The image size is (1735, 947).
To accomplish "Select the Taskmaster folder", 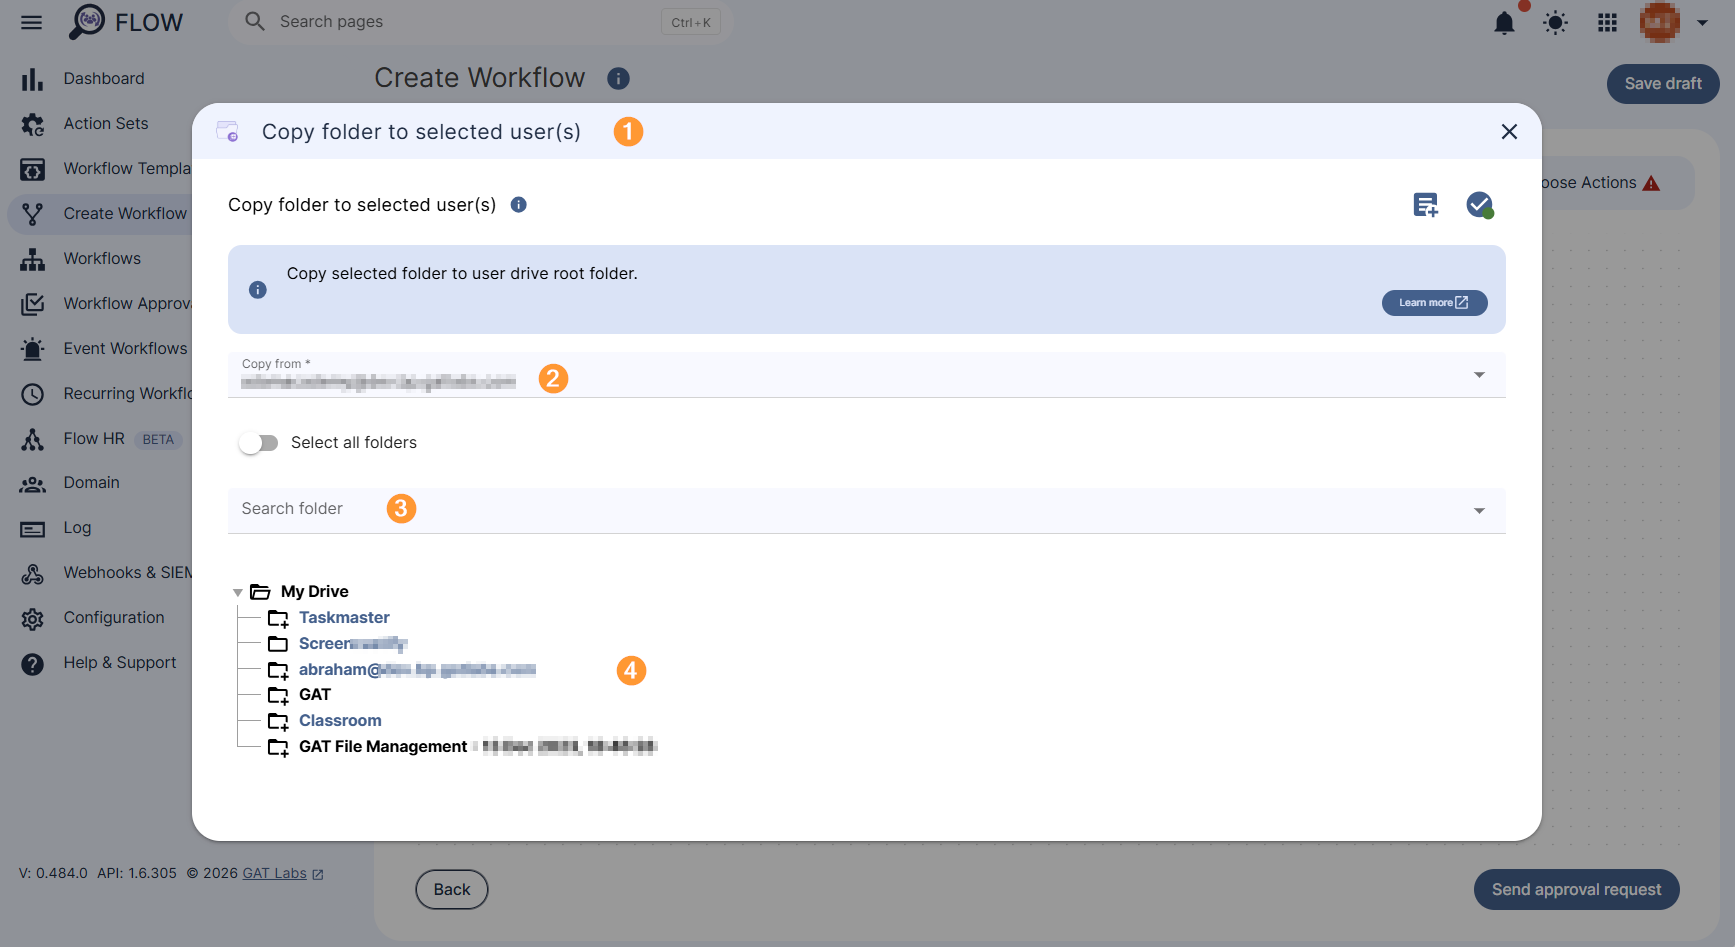I will pos(344,618).
